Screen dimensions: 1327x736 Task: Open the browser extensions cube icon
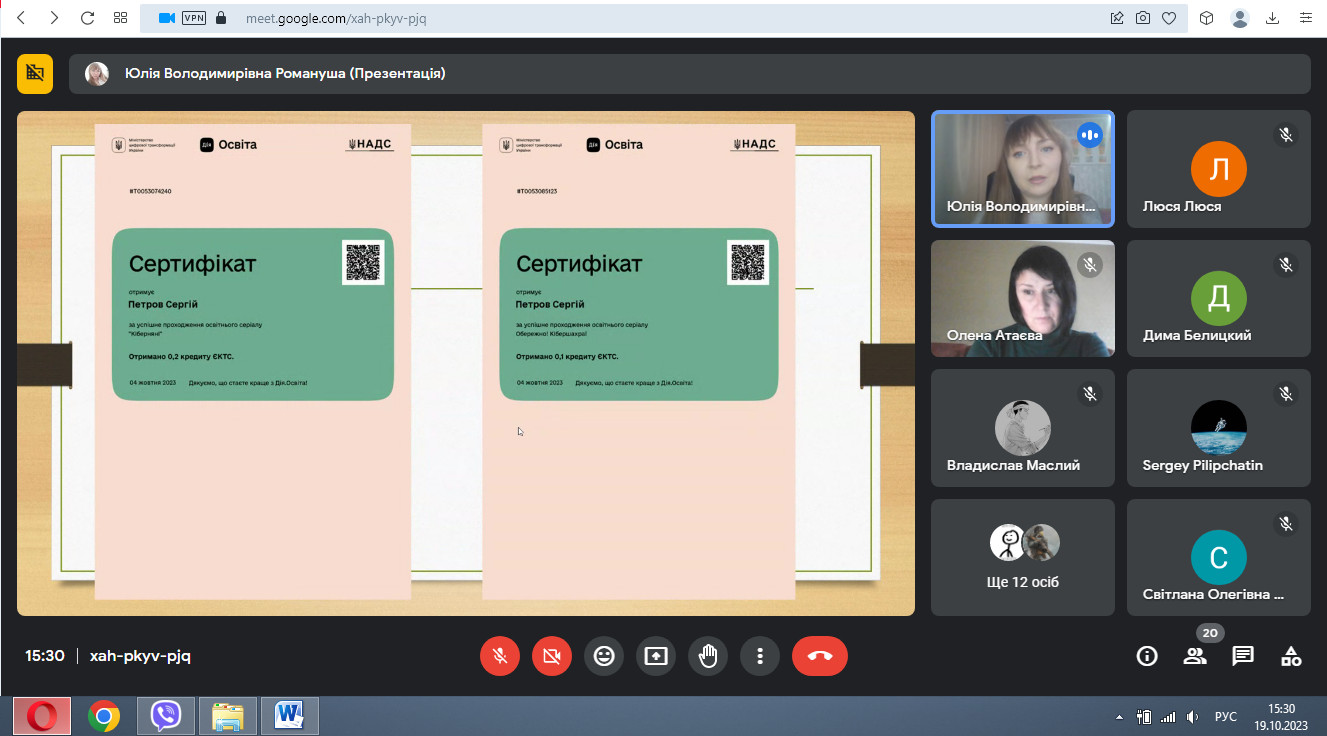[1207, 18]
